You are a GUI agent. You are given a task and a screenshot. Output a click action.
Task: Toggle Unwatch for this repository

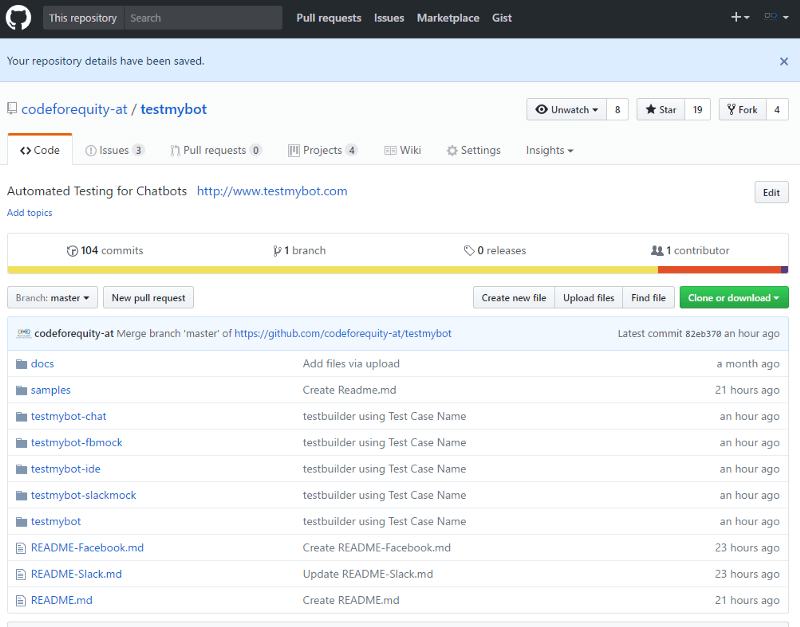pyautogui.click(x=566, y=110)
